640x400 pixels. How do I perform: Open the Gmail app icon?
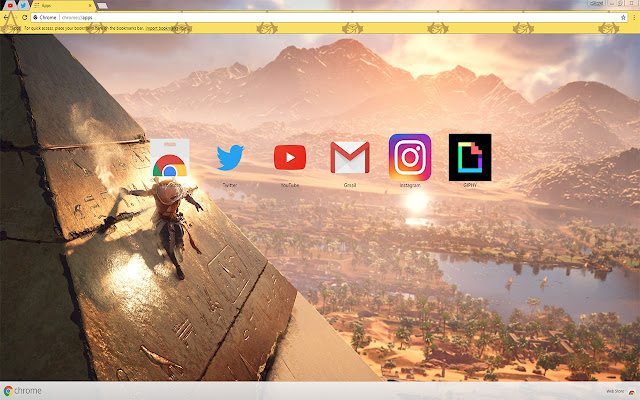(x=350, y=158)
